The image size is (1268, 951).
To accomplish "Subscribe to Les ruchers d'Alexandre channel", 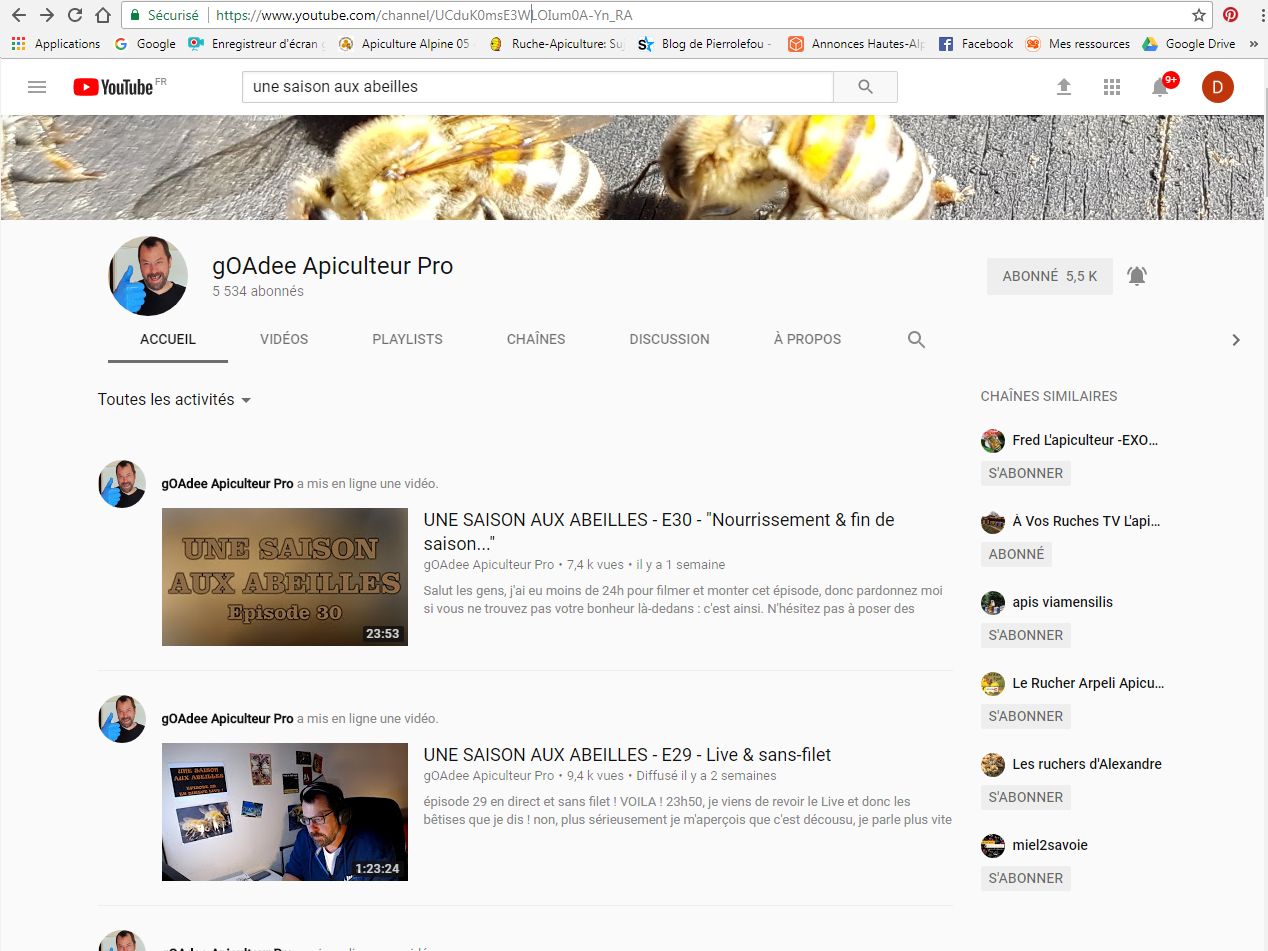I will point(1026,797).
